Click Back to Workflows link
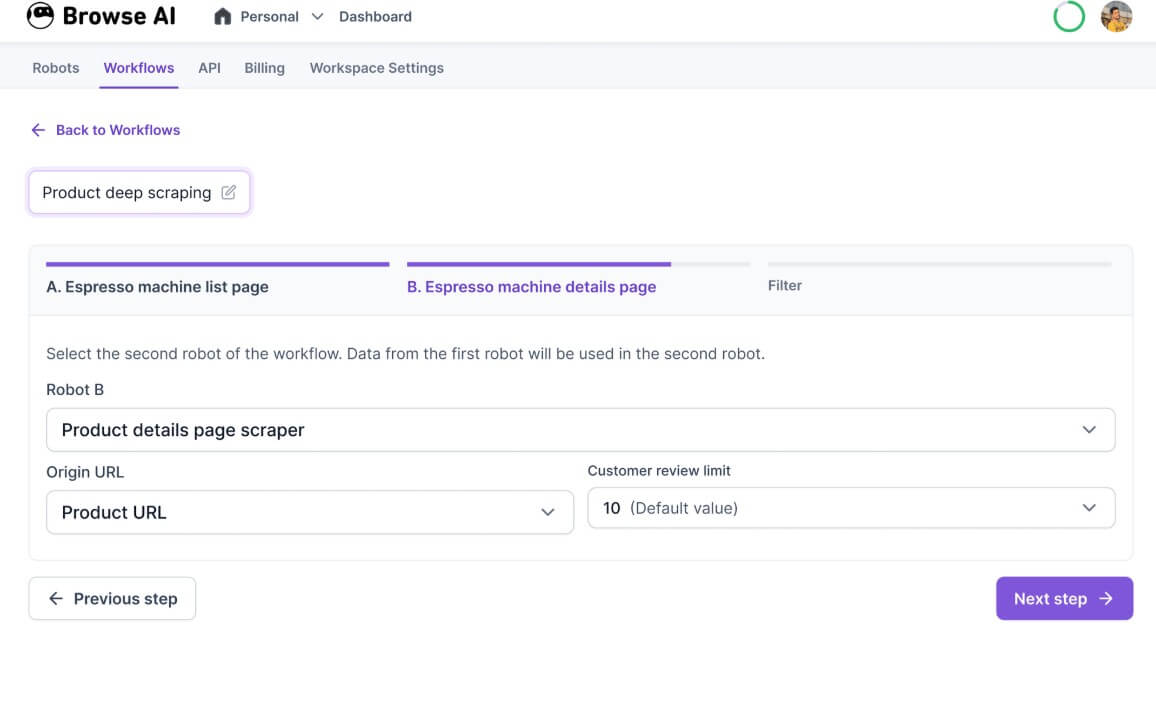This screenshot has height=727, width=1156. [118, 130]
